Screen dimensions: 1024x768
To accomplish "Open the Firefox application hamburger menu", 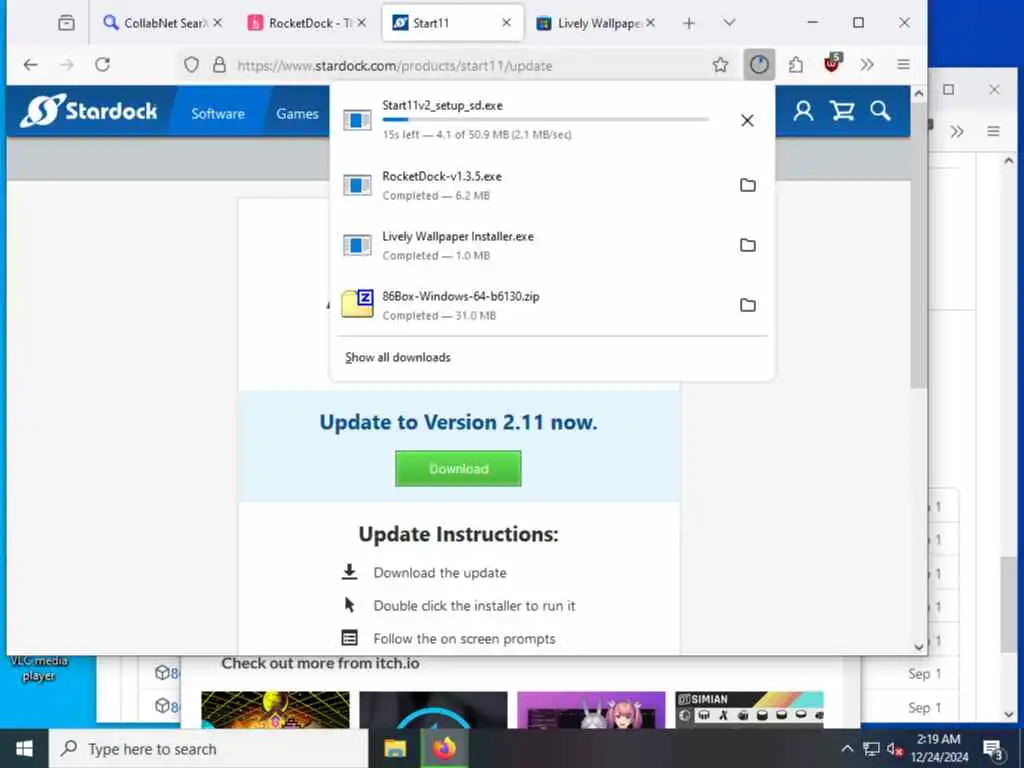I will coord(903,65).
